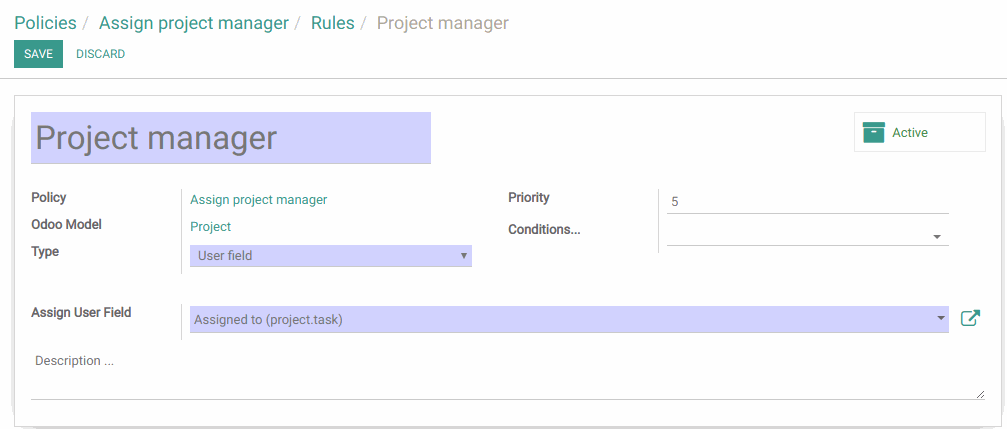Click the archive box icon beside Active

[x=873, y=132]
